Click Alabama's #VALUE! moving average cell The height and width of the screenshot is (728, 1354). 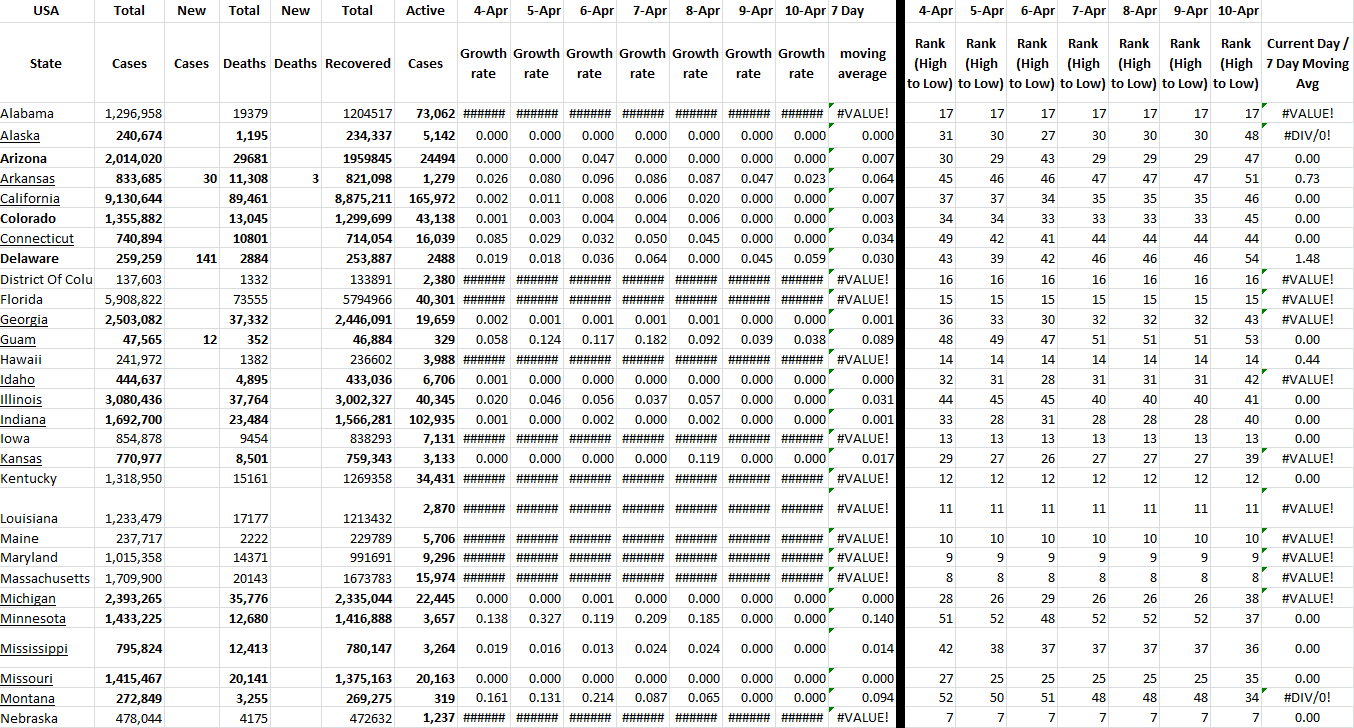[x=862, y=113]
